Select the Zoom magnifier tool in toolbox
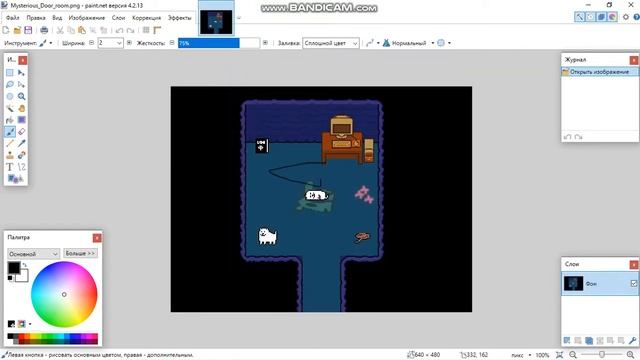Image resolution: width=640 pixels, height=360 pixels. [22, 96]
